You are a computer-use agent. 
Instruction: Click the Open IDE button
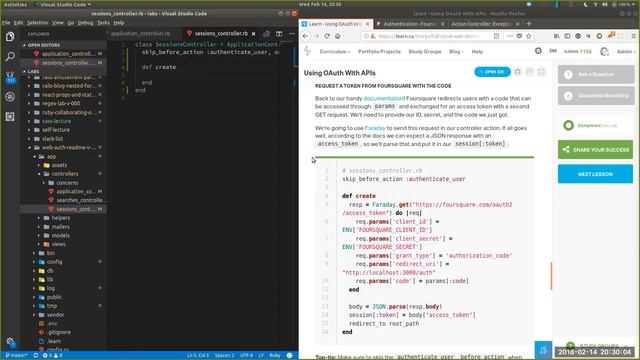(x=492, y=72)
